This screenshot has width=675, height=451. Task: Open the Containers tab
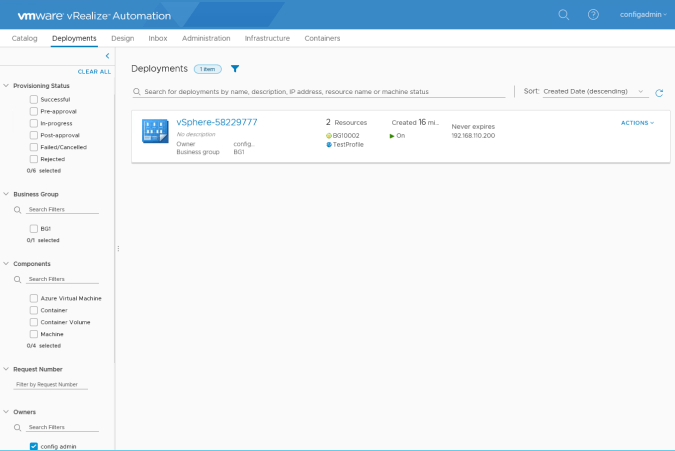coord(322,38)
